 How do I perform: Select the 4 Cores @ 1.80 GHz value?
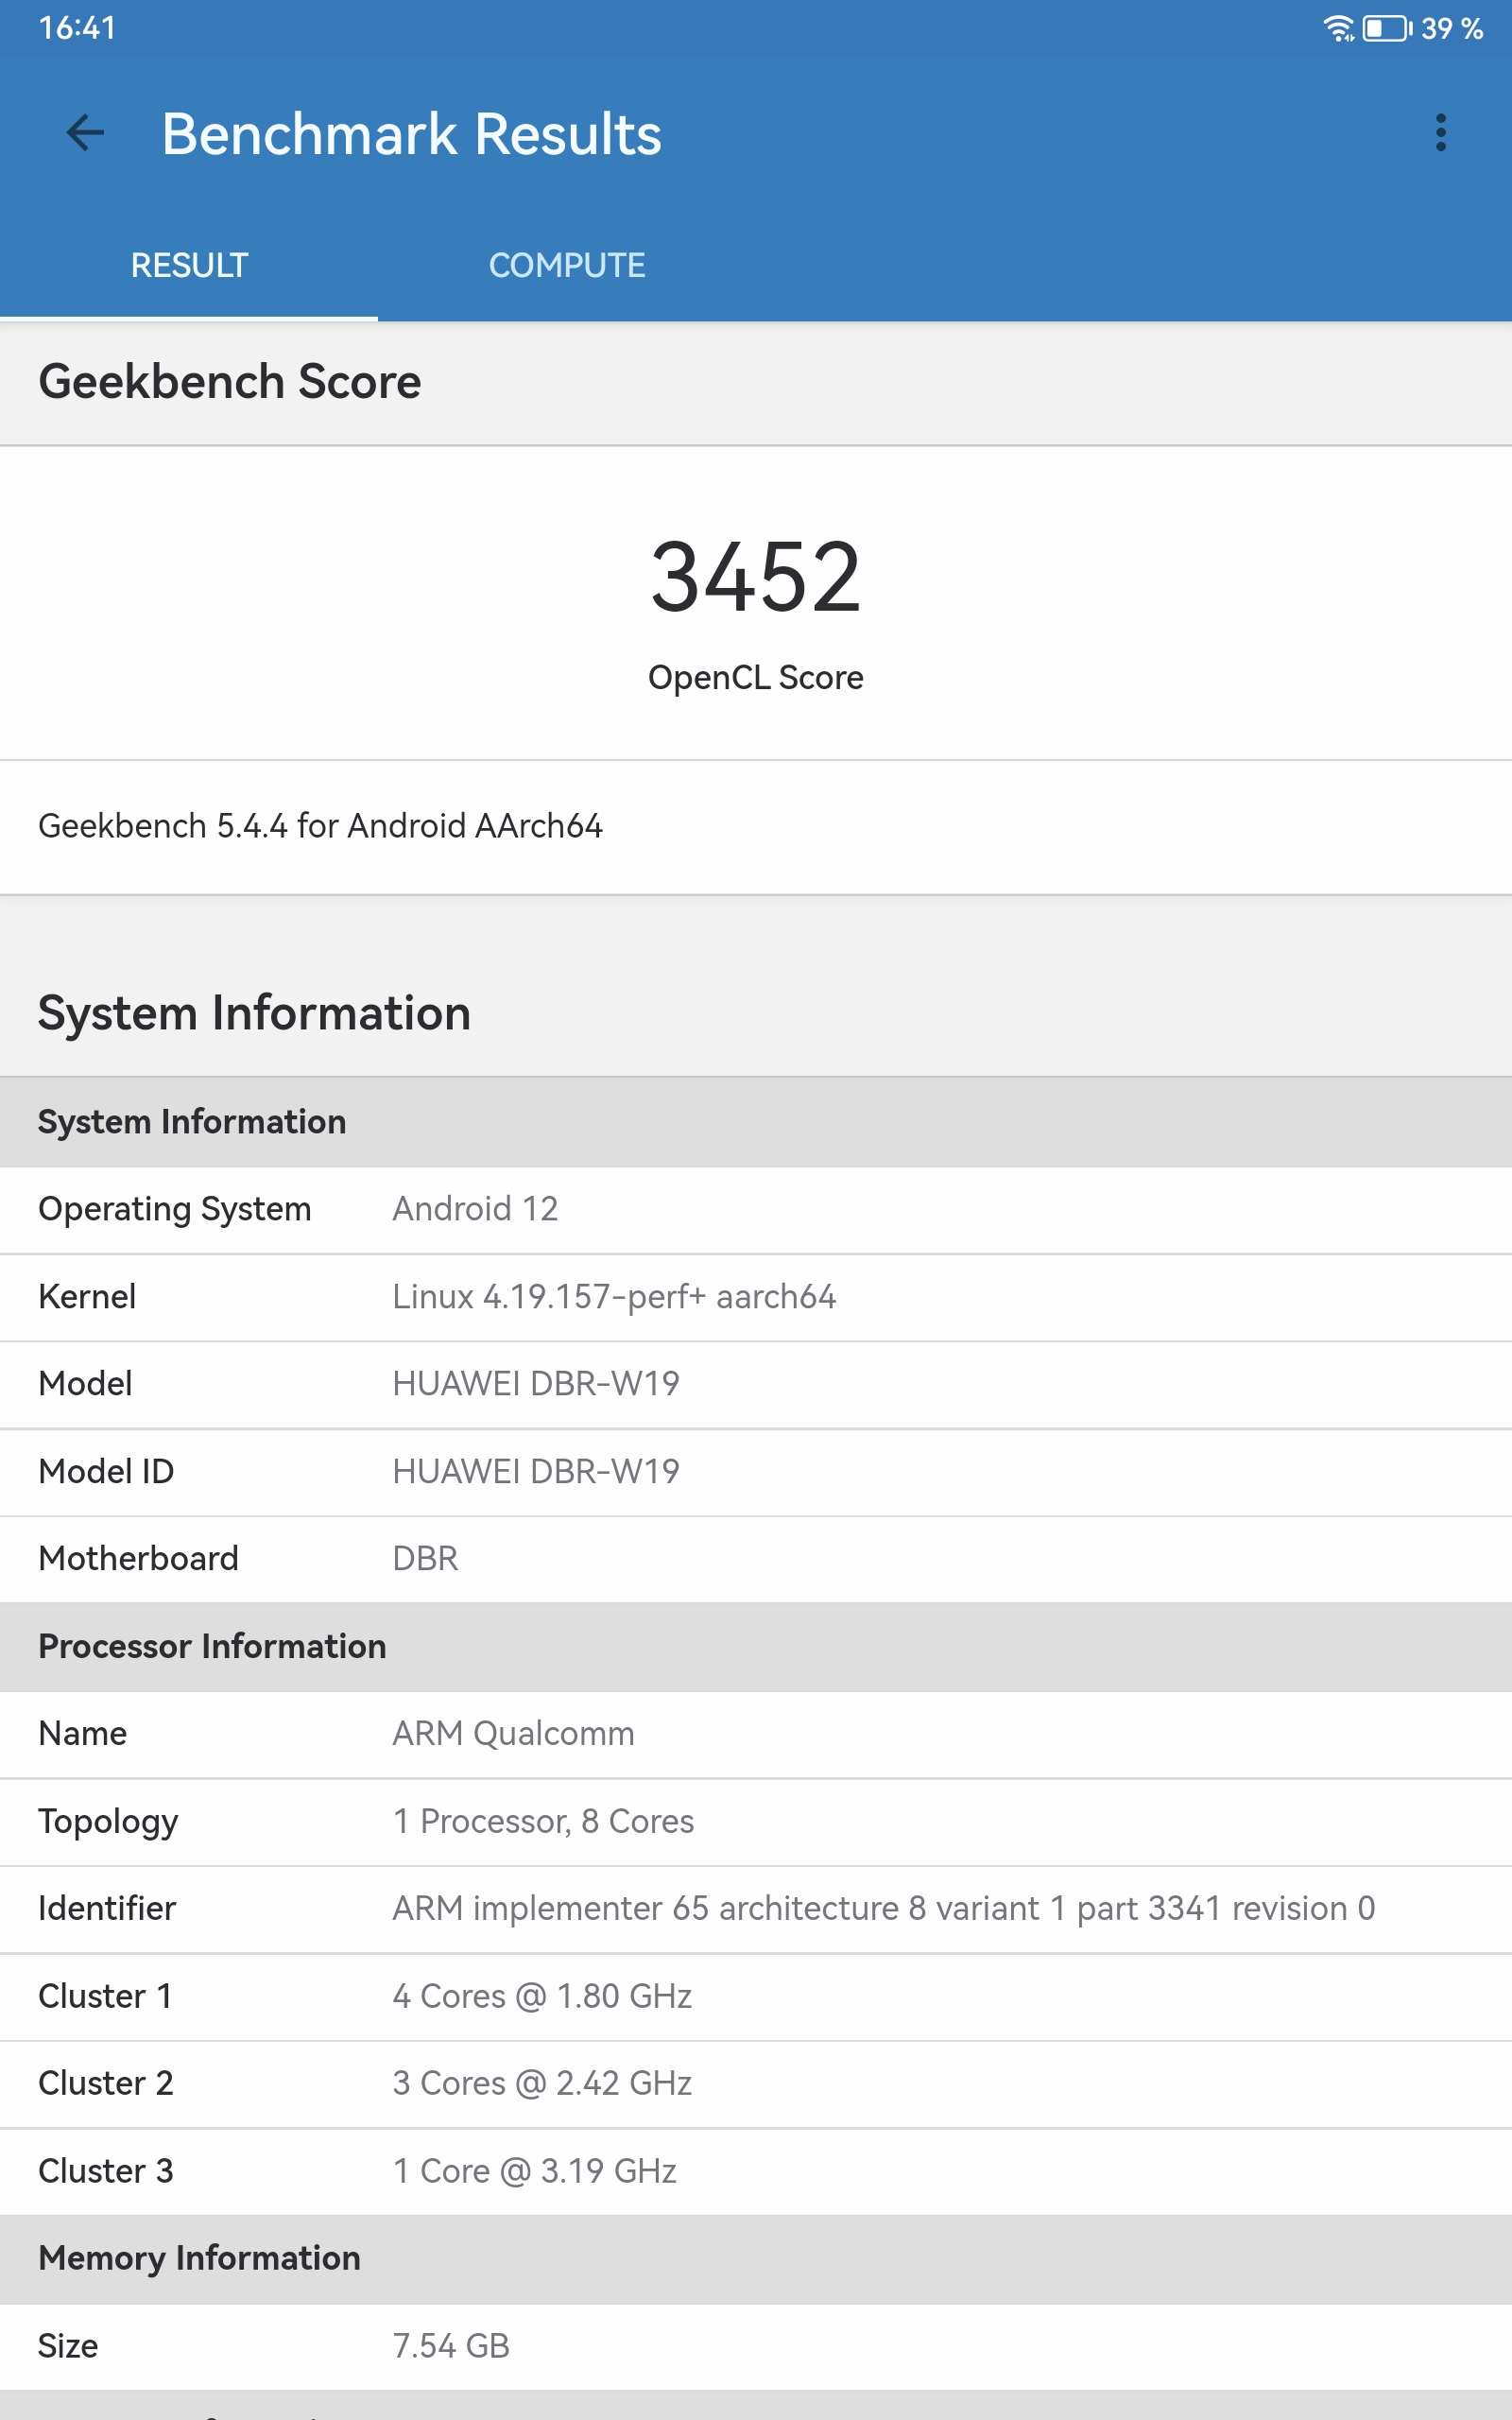[542, 1997]
